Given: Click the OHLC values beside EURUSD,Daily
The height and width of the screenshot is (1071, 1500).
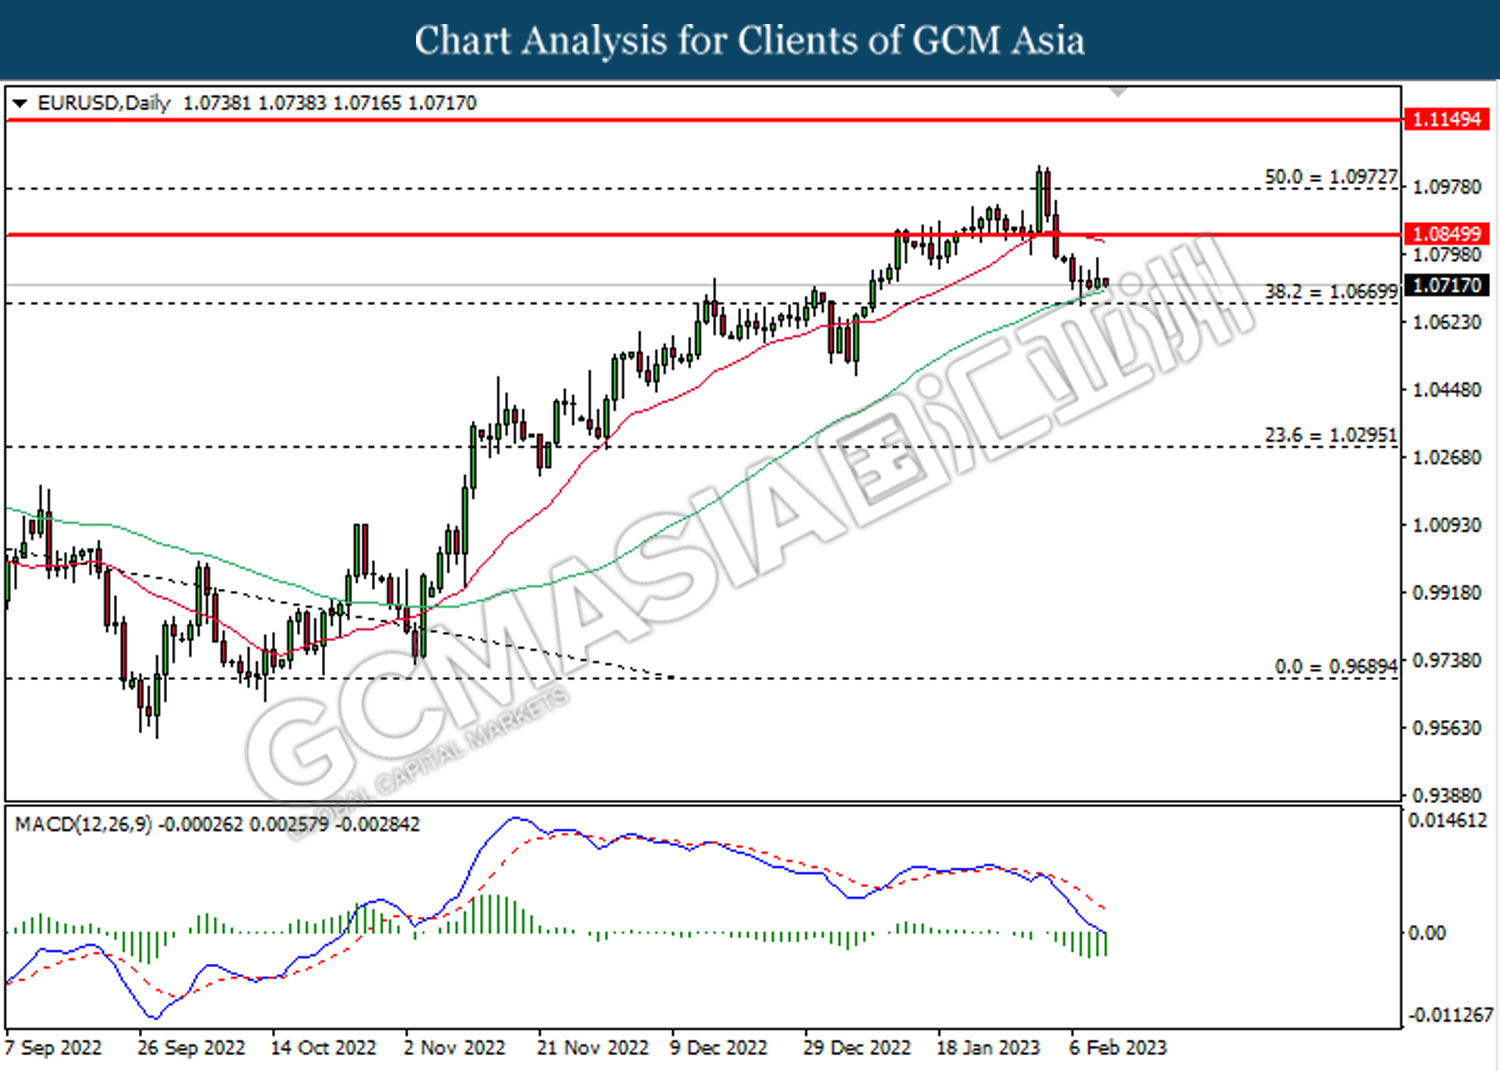Looking at the screenshot, I should pos(330,103).
